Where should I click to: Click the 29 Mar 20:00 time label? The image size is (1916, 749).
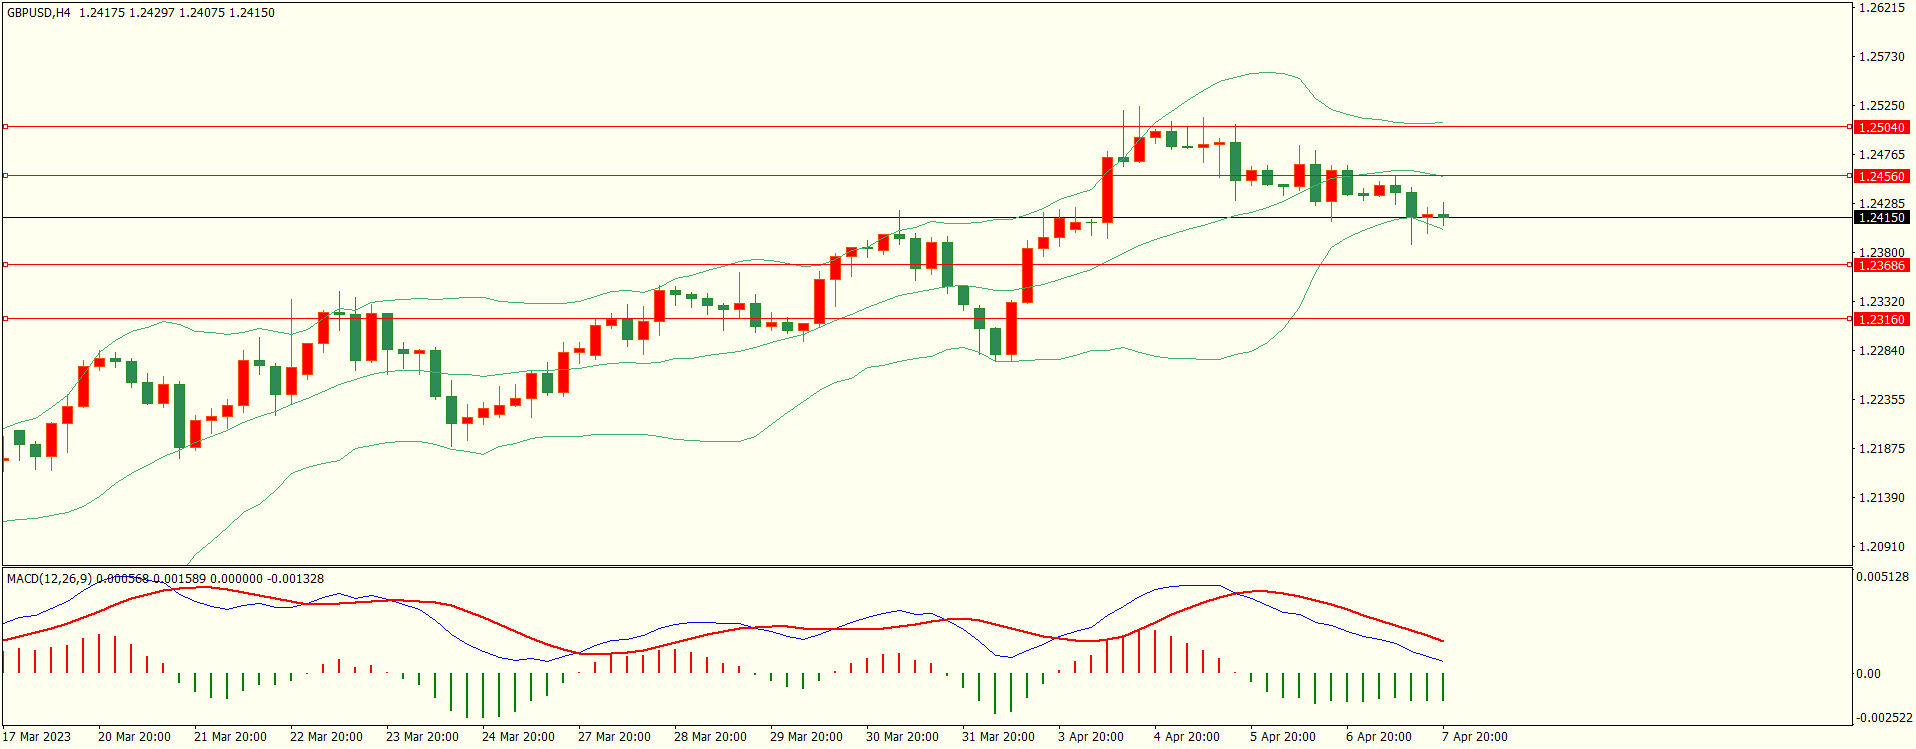pos(806,737)
